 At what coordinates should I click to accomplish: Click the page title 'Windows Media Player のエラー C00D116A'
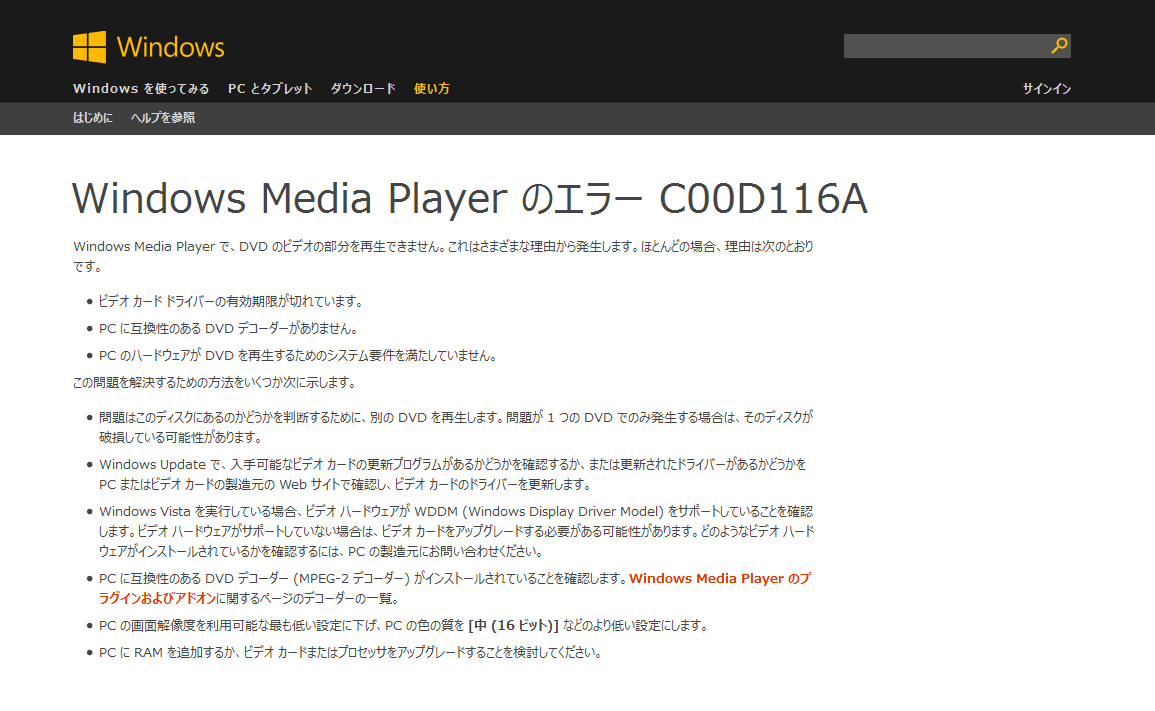470,198
